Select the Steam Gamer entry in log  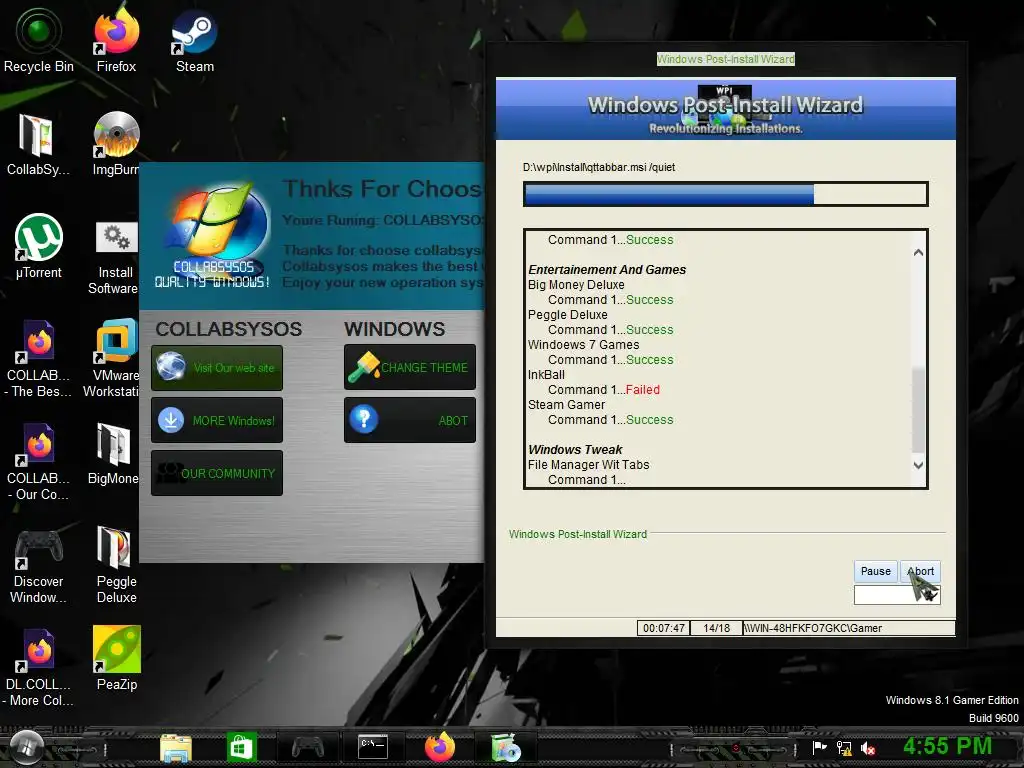click(566, 405)
